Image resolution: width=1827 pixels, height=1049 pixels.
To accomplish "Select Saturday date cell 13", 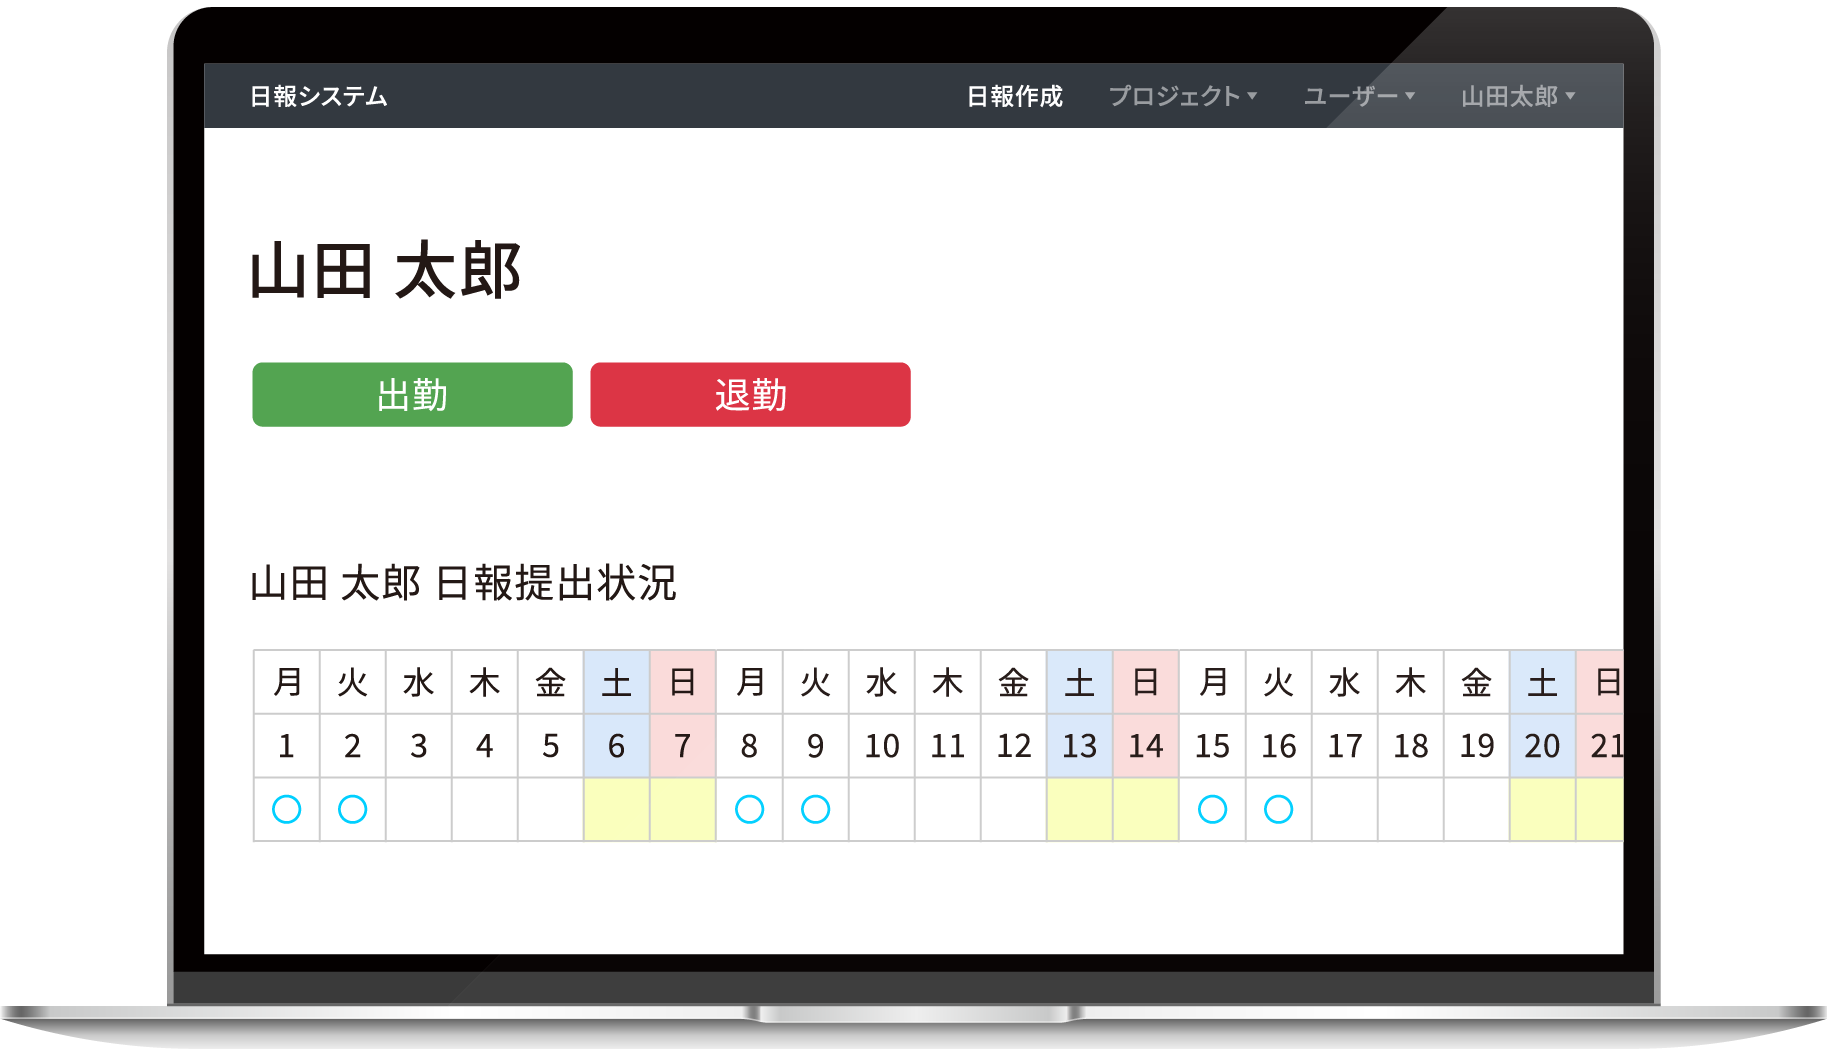I will (x=1080, y=746).
